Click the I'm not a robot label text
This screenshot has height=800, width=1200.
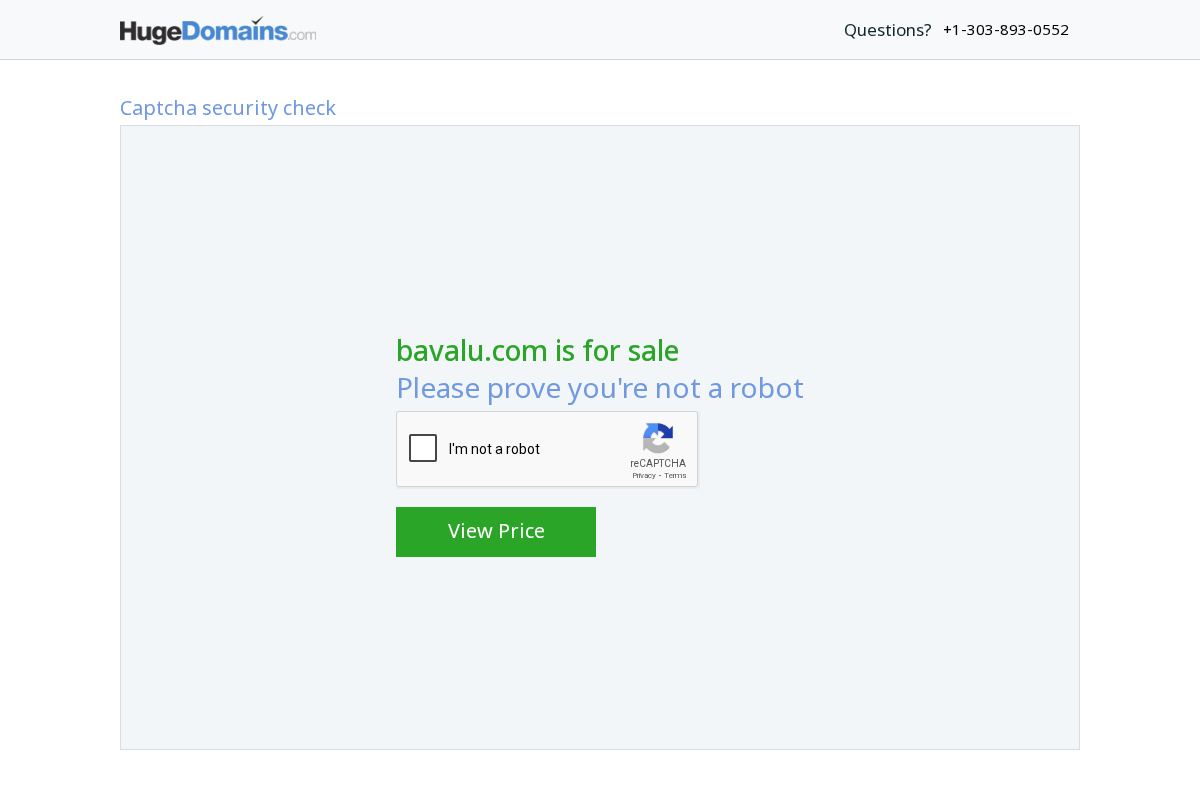coord(494,449)
